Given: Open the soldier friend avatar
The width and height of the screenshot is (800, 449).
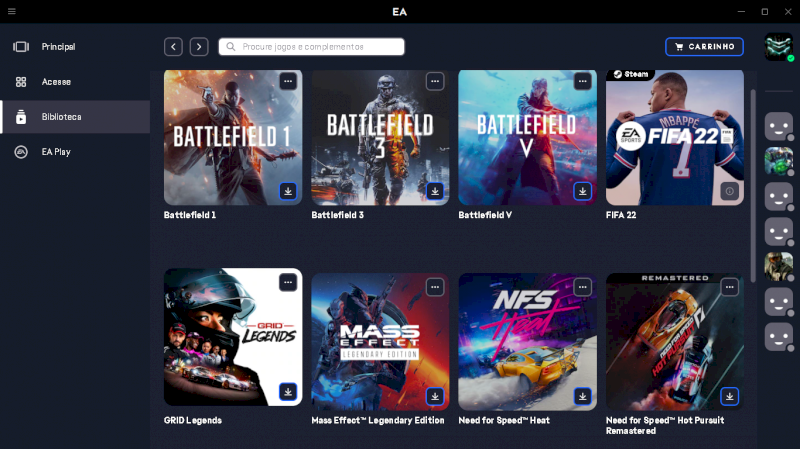Looking at the screenshot, I should point(779,266).
